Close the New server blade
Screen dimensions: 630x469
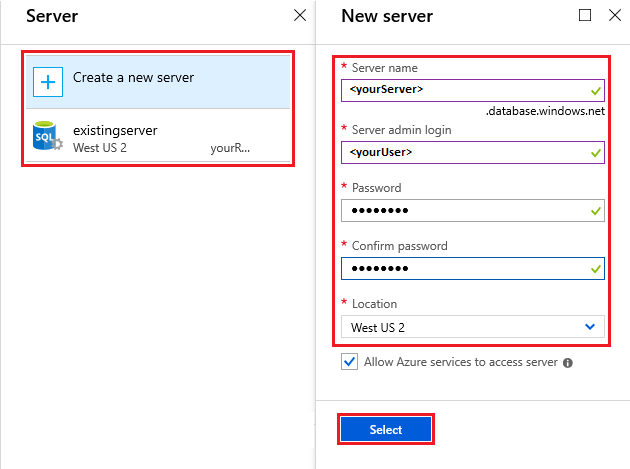point(615,15)
